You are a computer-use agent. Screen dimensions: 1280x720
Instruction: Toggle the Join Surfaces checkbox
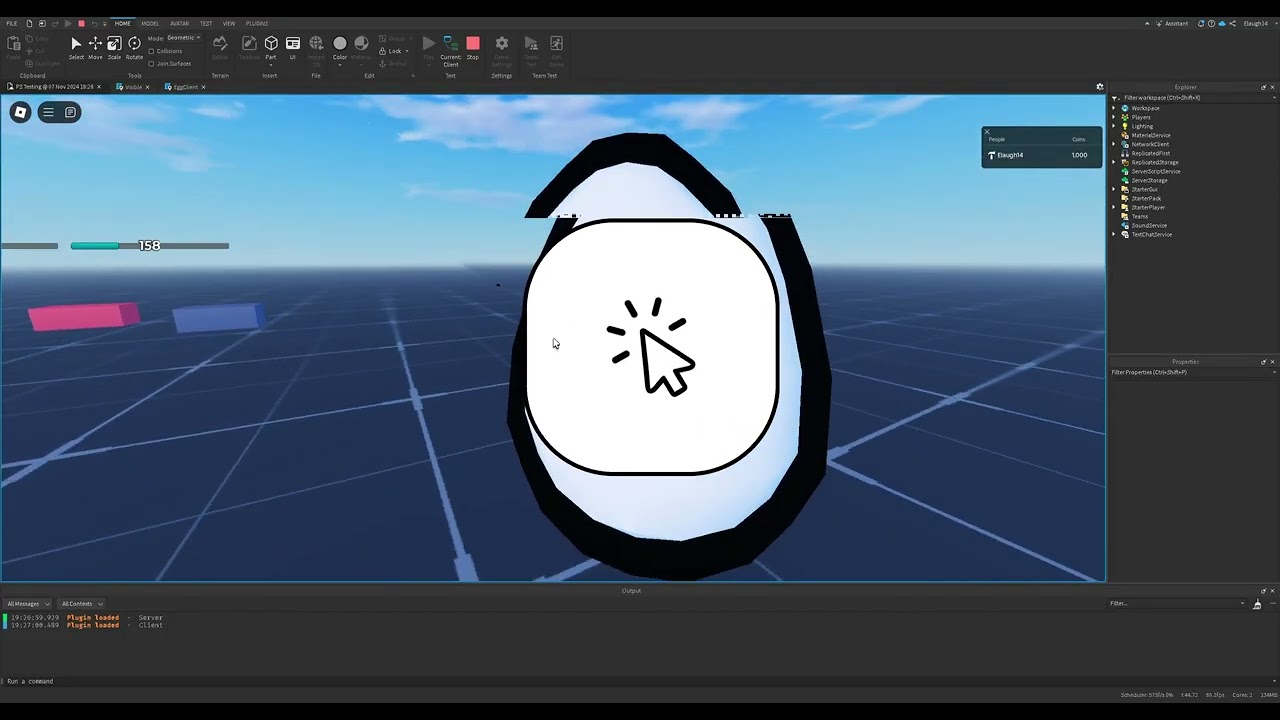pyautogui.click(x=152, y=63)
